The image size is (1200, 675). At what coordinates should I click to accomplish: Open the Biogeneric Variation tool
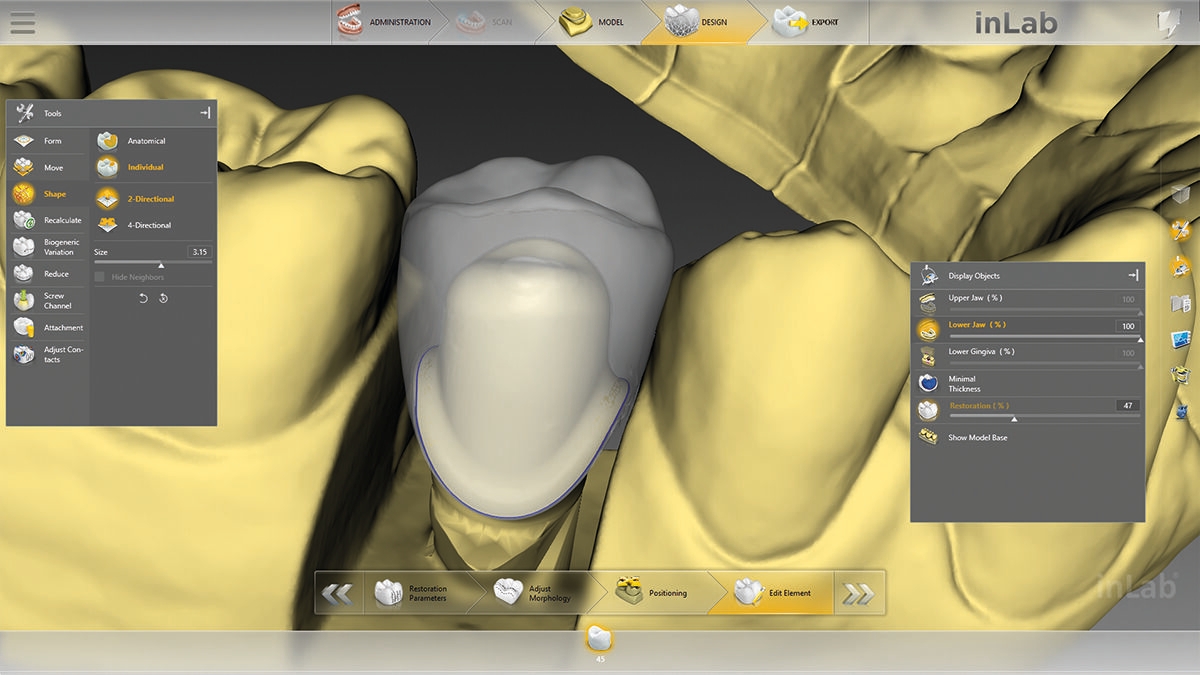tap(25, 247)
